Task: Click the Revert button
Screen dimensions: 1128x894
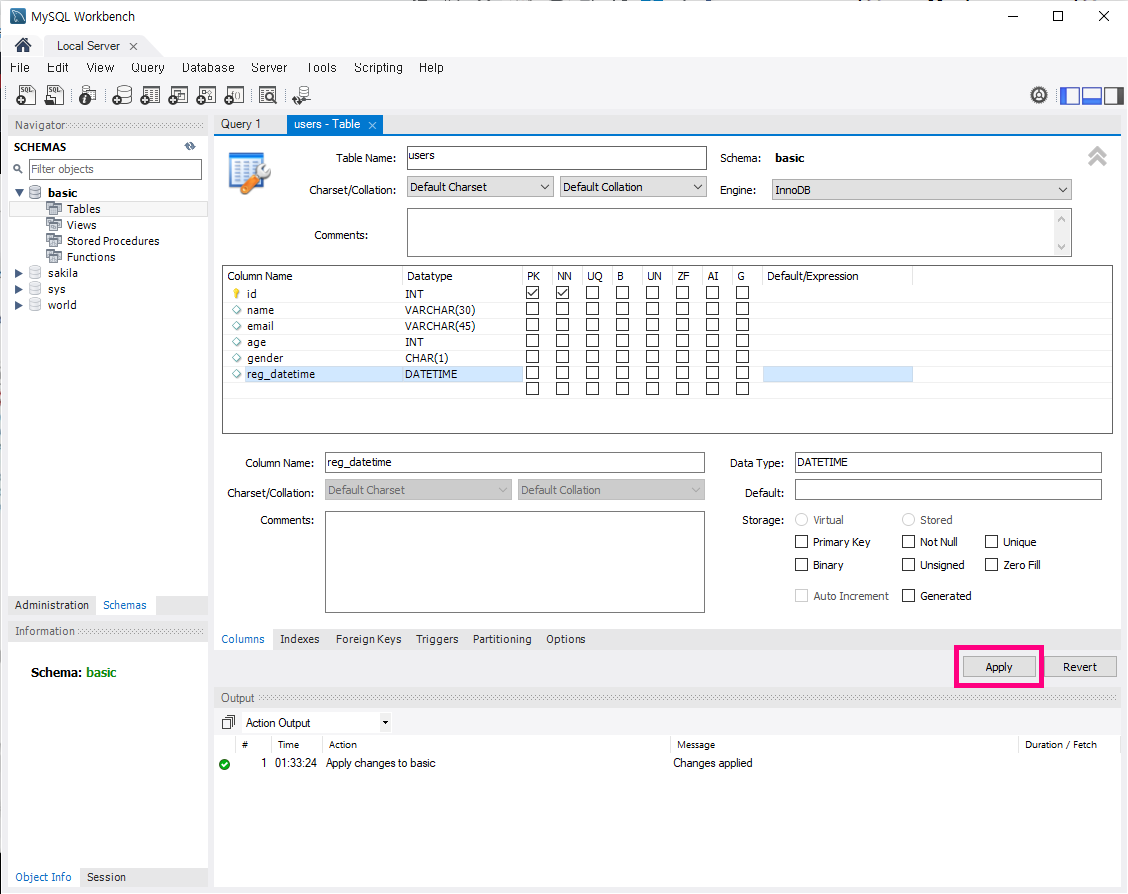Action: pos(1080,667)
